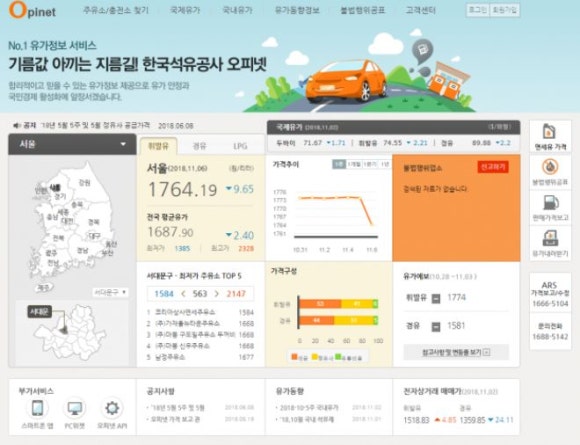This screenshot has width=580, height=445.
Task: Expand the 서울 region dropdown
Action: click(72, 144)
